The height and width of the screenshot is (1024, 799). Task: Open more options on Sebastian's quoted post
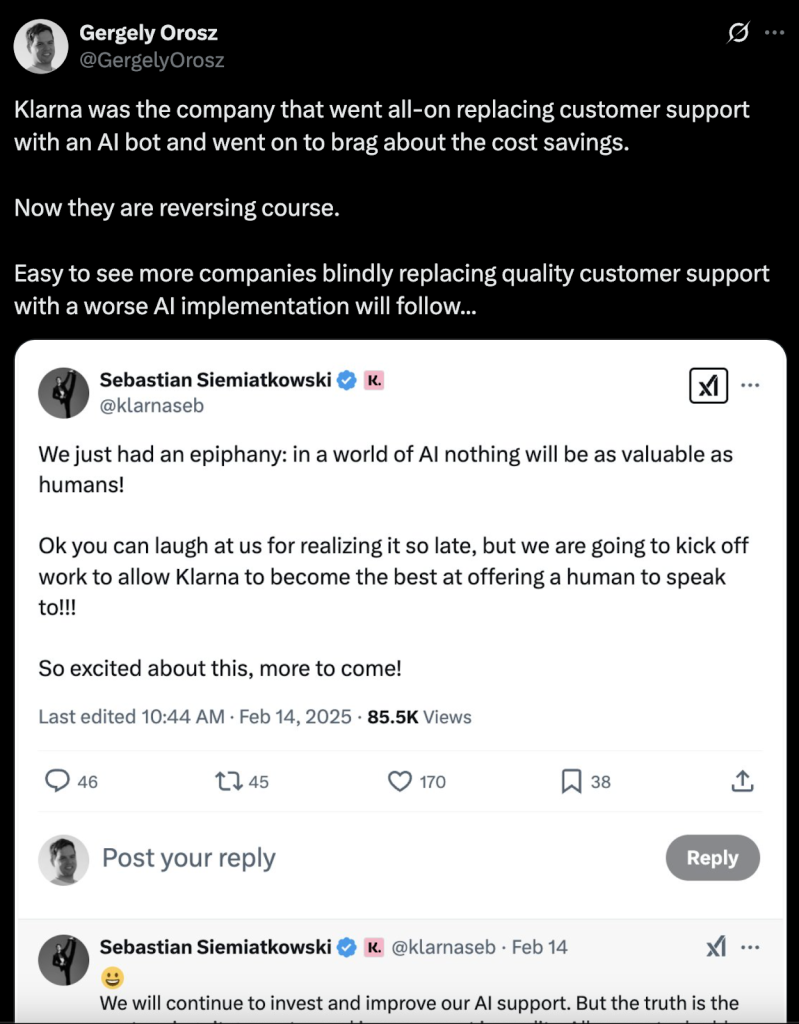click(750, 386)
